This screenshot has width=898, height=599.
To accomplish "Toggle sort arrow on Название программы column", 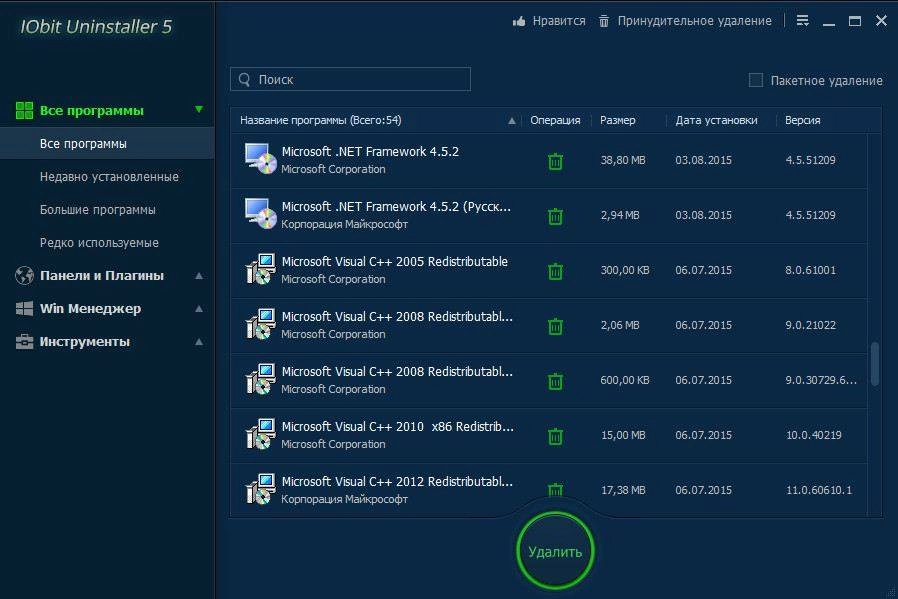I will pyautogui.click(x=511, y=121).
